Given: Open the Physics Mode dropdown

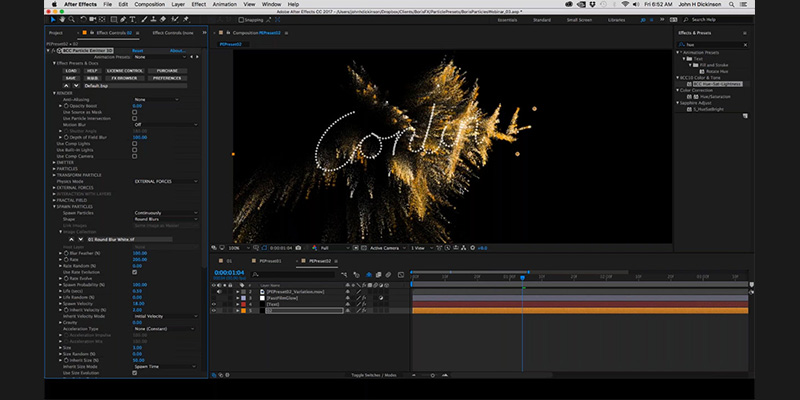Looking at the screenshot, I should tap(166, 182).
